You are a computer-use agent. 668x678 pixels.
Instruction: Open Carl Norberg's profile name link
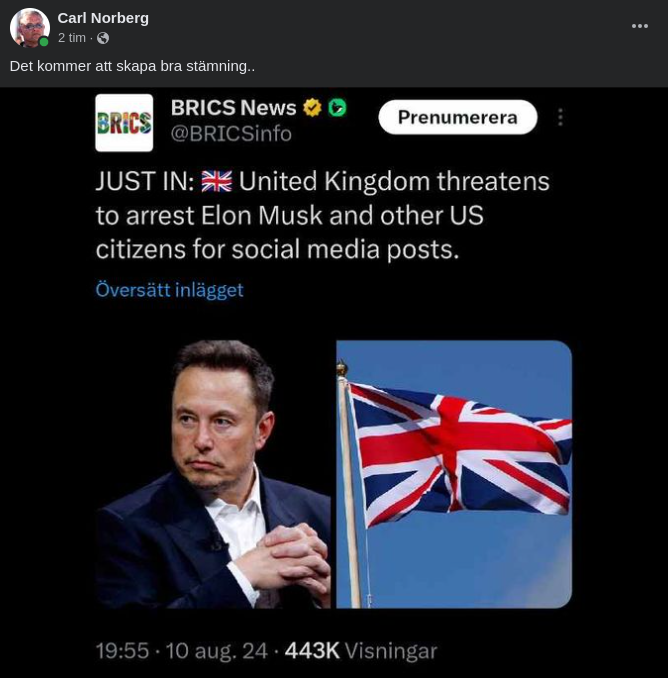click(x=103, y=18)
